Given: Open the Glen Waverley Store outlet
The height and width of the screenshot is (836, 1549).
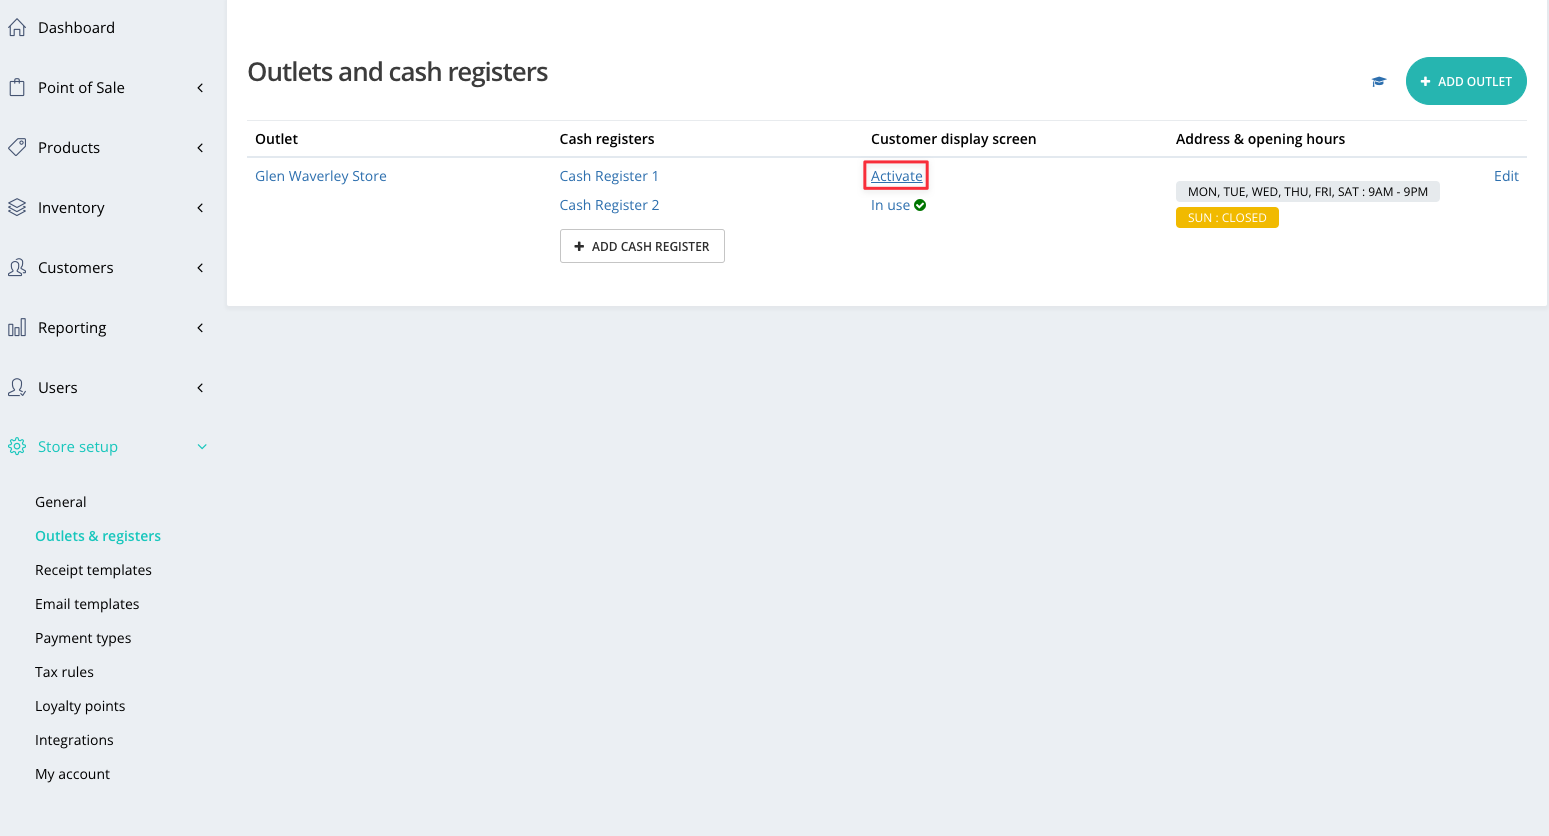Looking at the screenshot, I should point(320,176).
